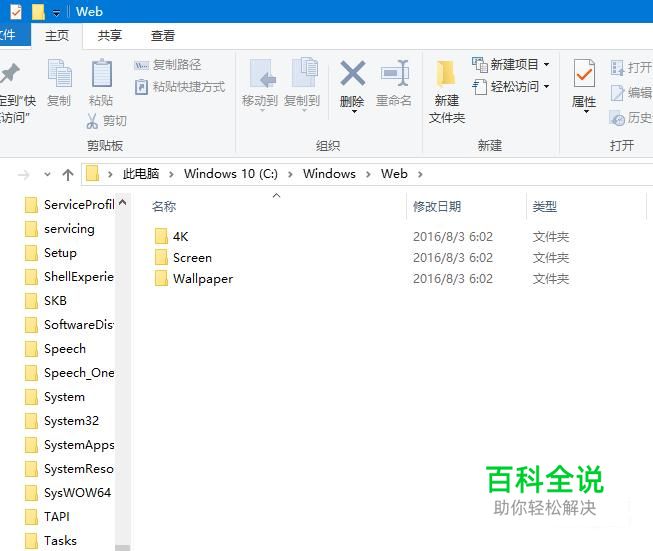Image resolution: width=653 pixels, height=551 pixels.
Task: Click the navigation pane scroll-up arrow
Action: point(123,202)
